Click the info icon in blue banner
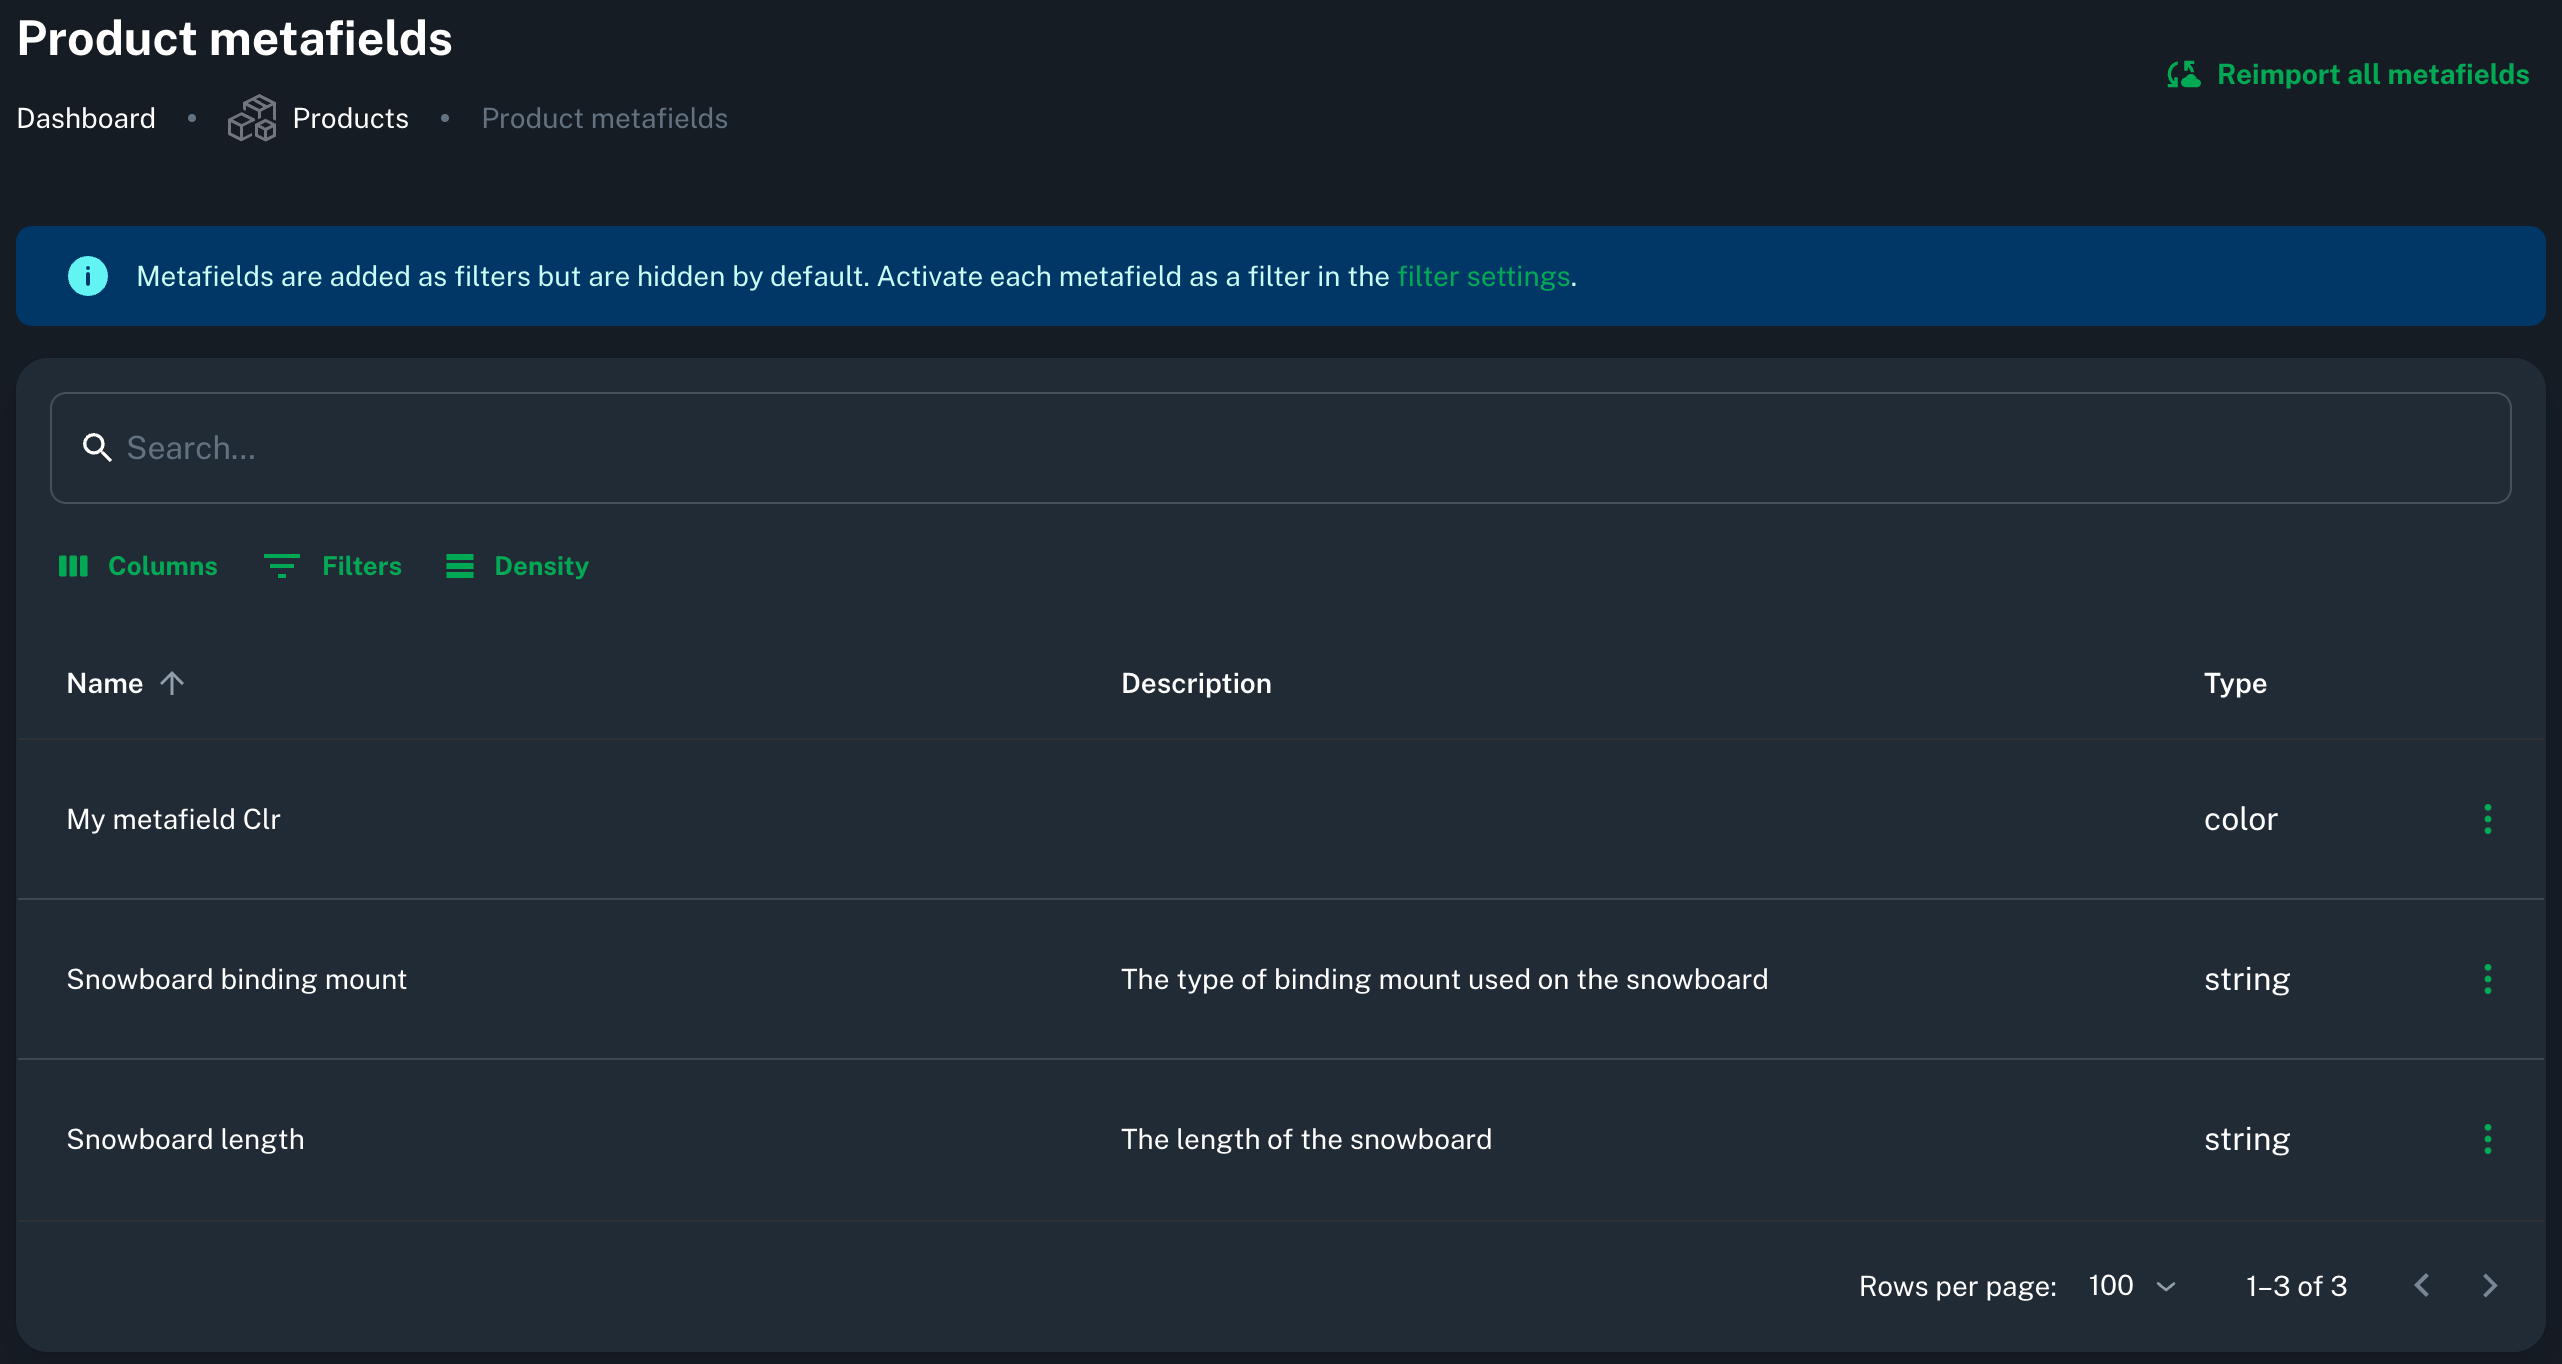This screenshot has height=1364, width=2562. (x=88, y=276)
